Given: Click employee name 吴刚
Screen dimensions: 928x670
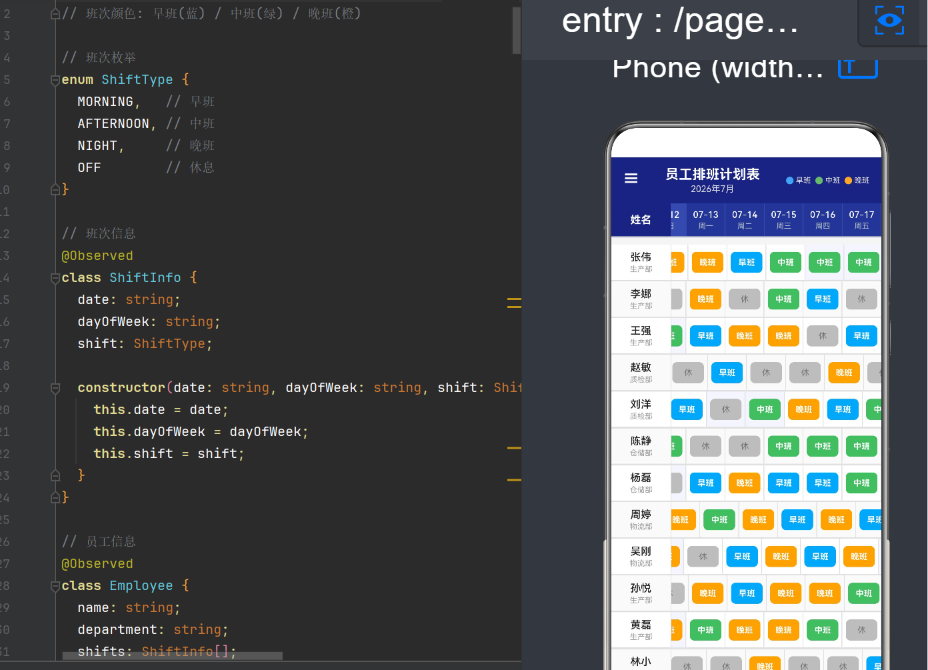Looking at the screenshot, I should 640,551.
